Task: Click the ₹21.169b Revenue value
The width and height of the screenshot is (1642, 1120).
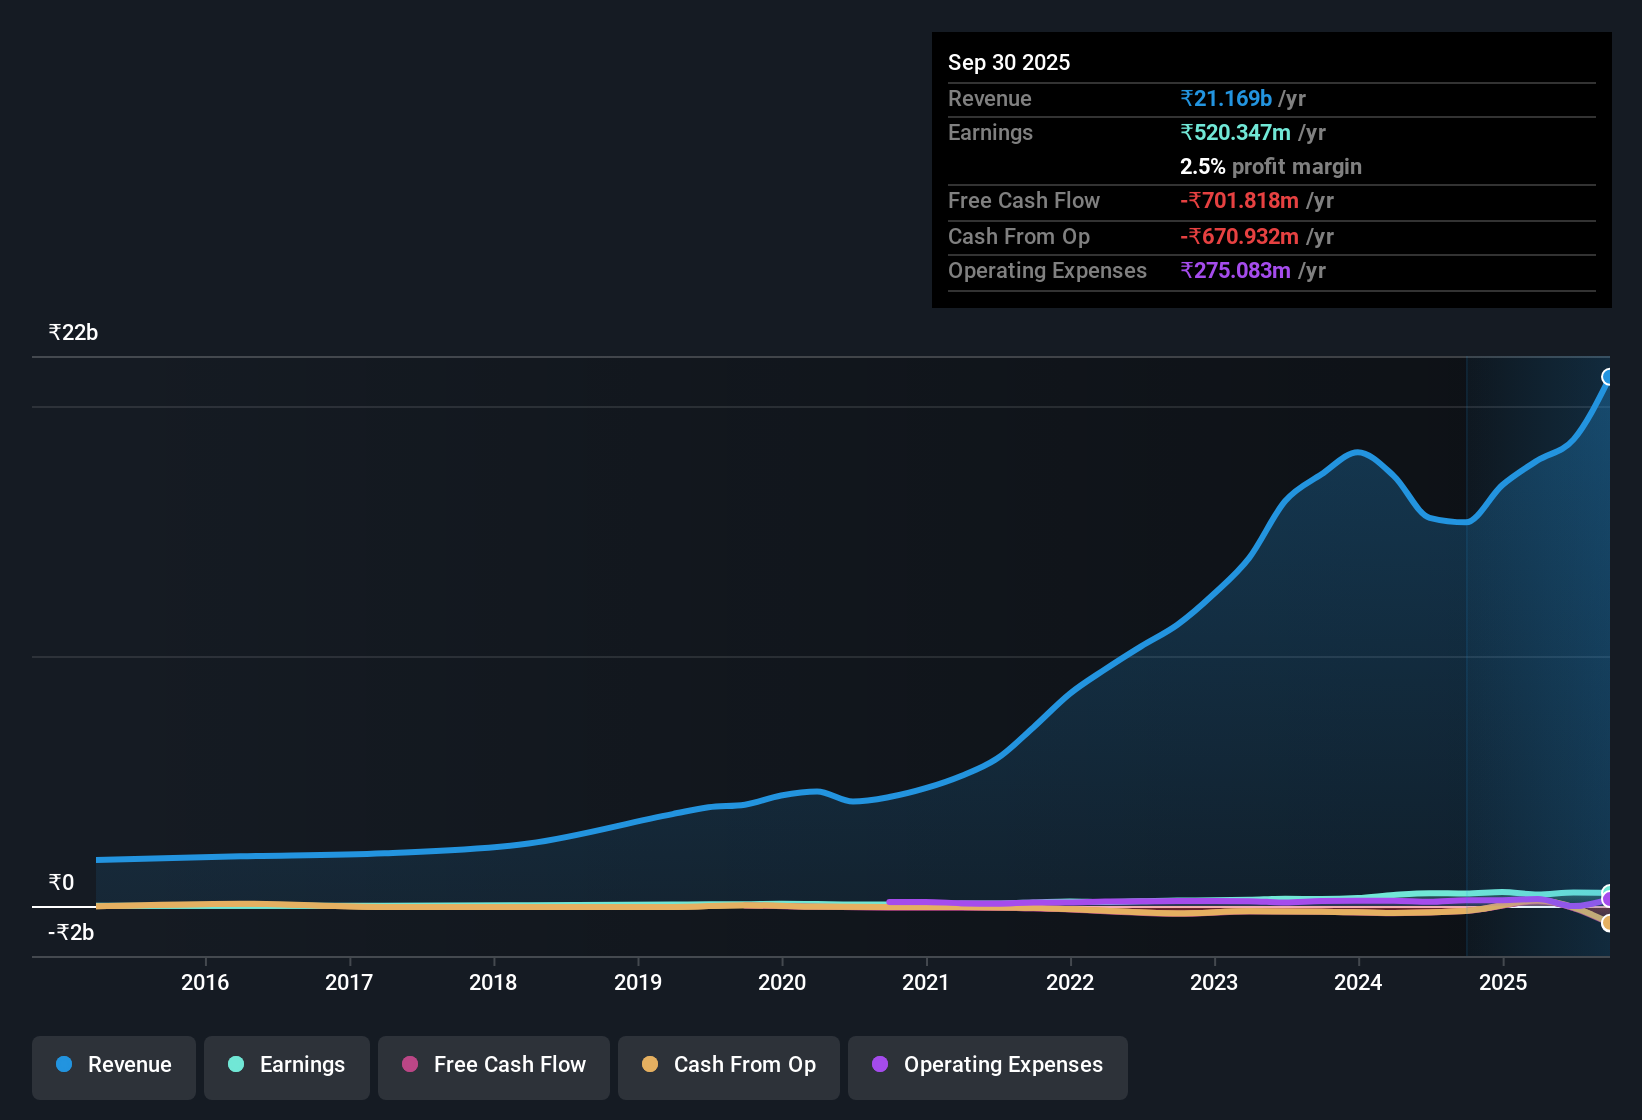Action: (x=1227, y=98)
